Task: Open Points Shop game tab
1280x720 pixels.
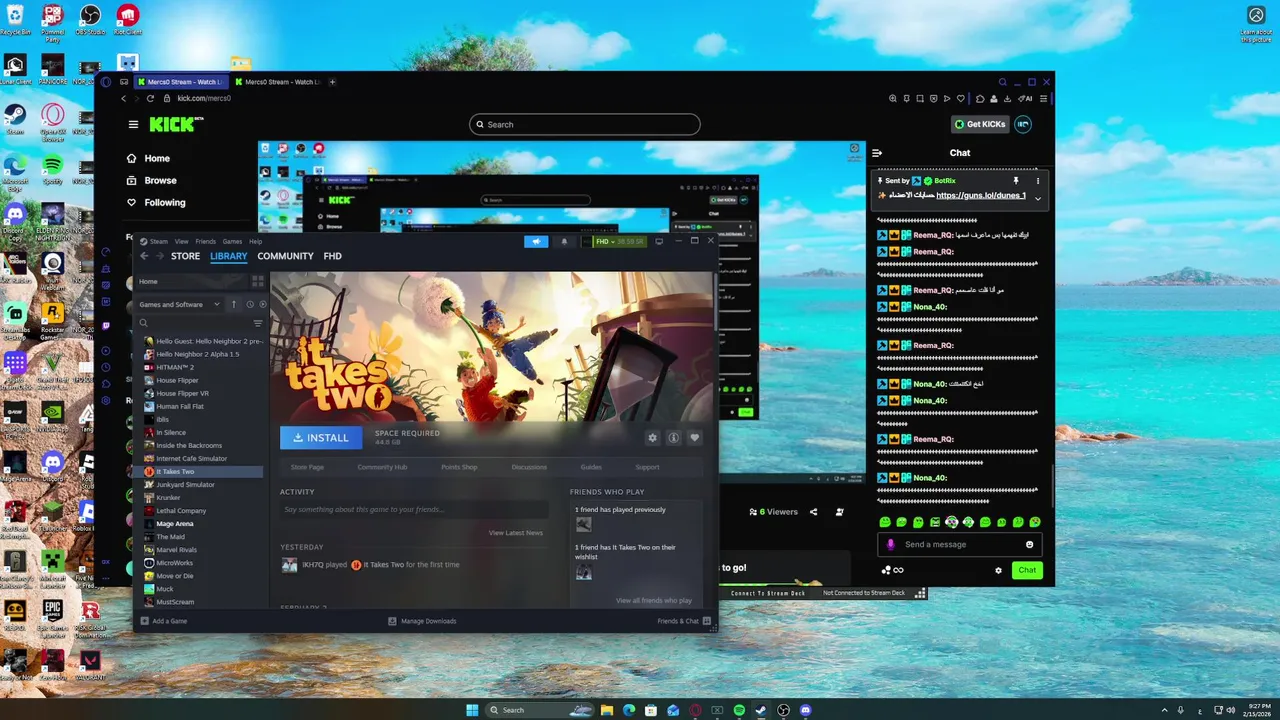Action: coord(459,467)
